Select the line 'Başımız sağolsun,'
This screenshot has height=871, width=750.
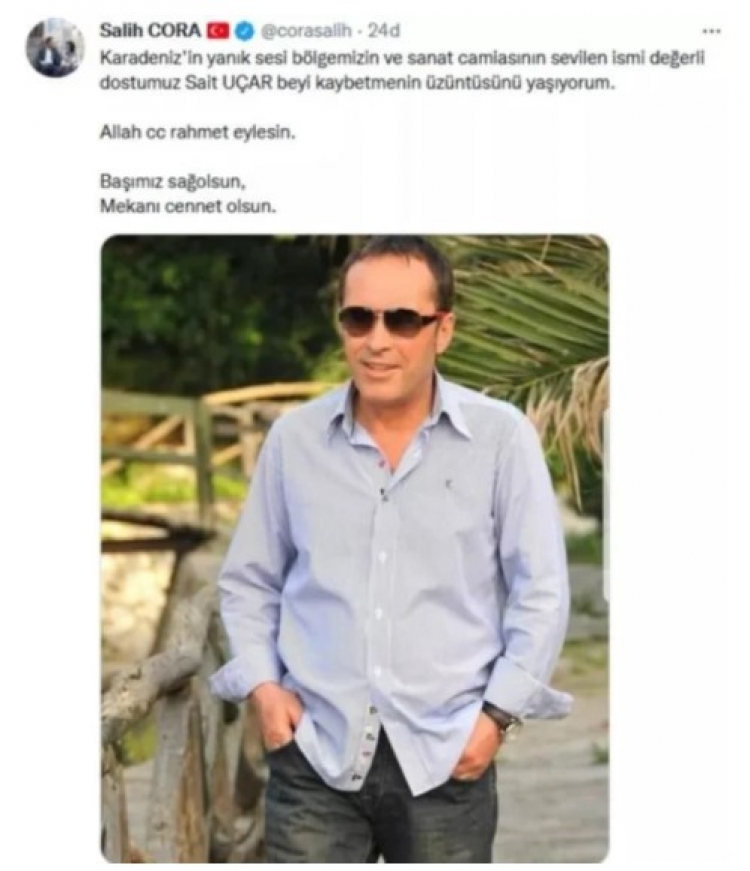pos(173,182)
